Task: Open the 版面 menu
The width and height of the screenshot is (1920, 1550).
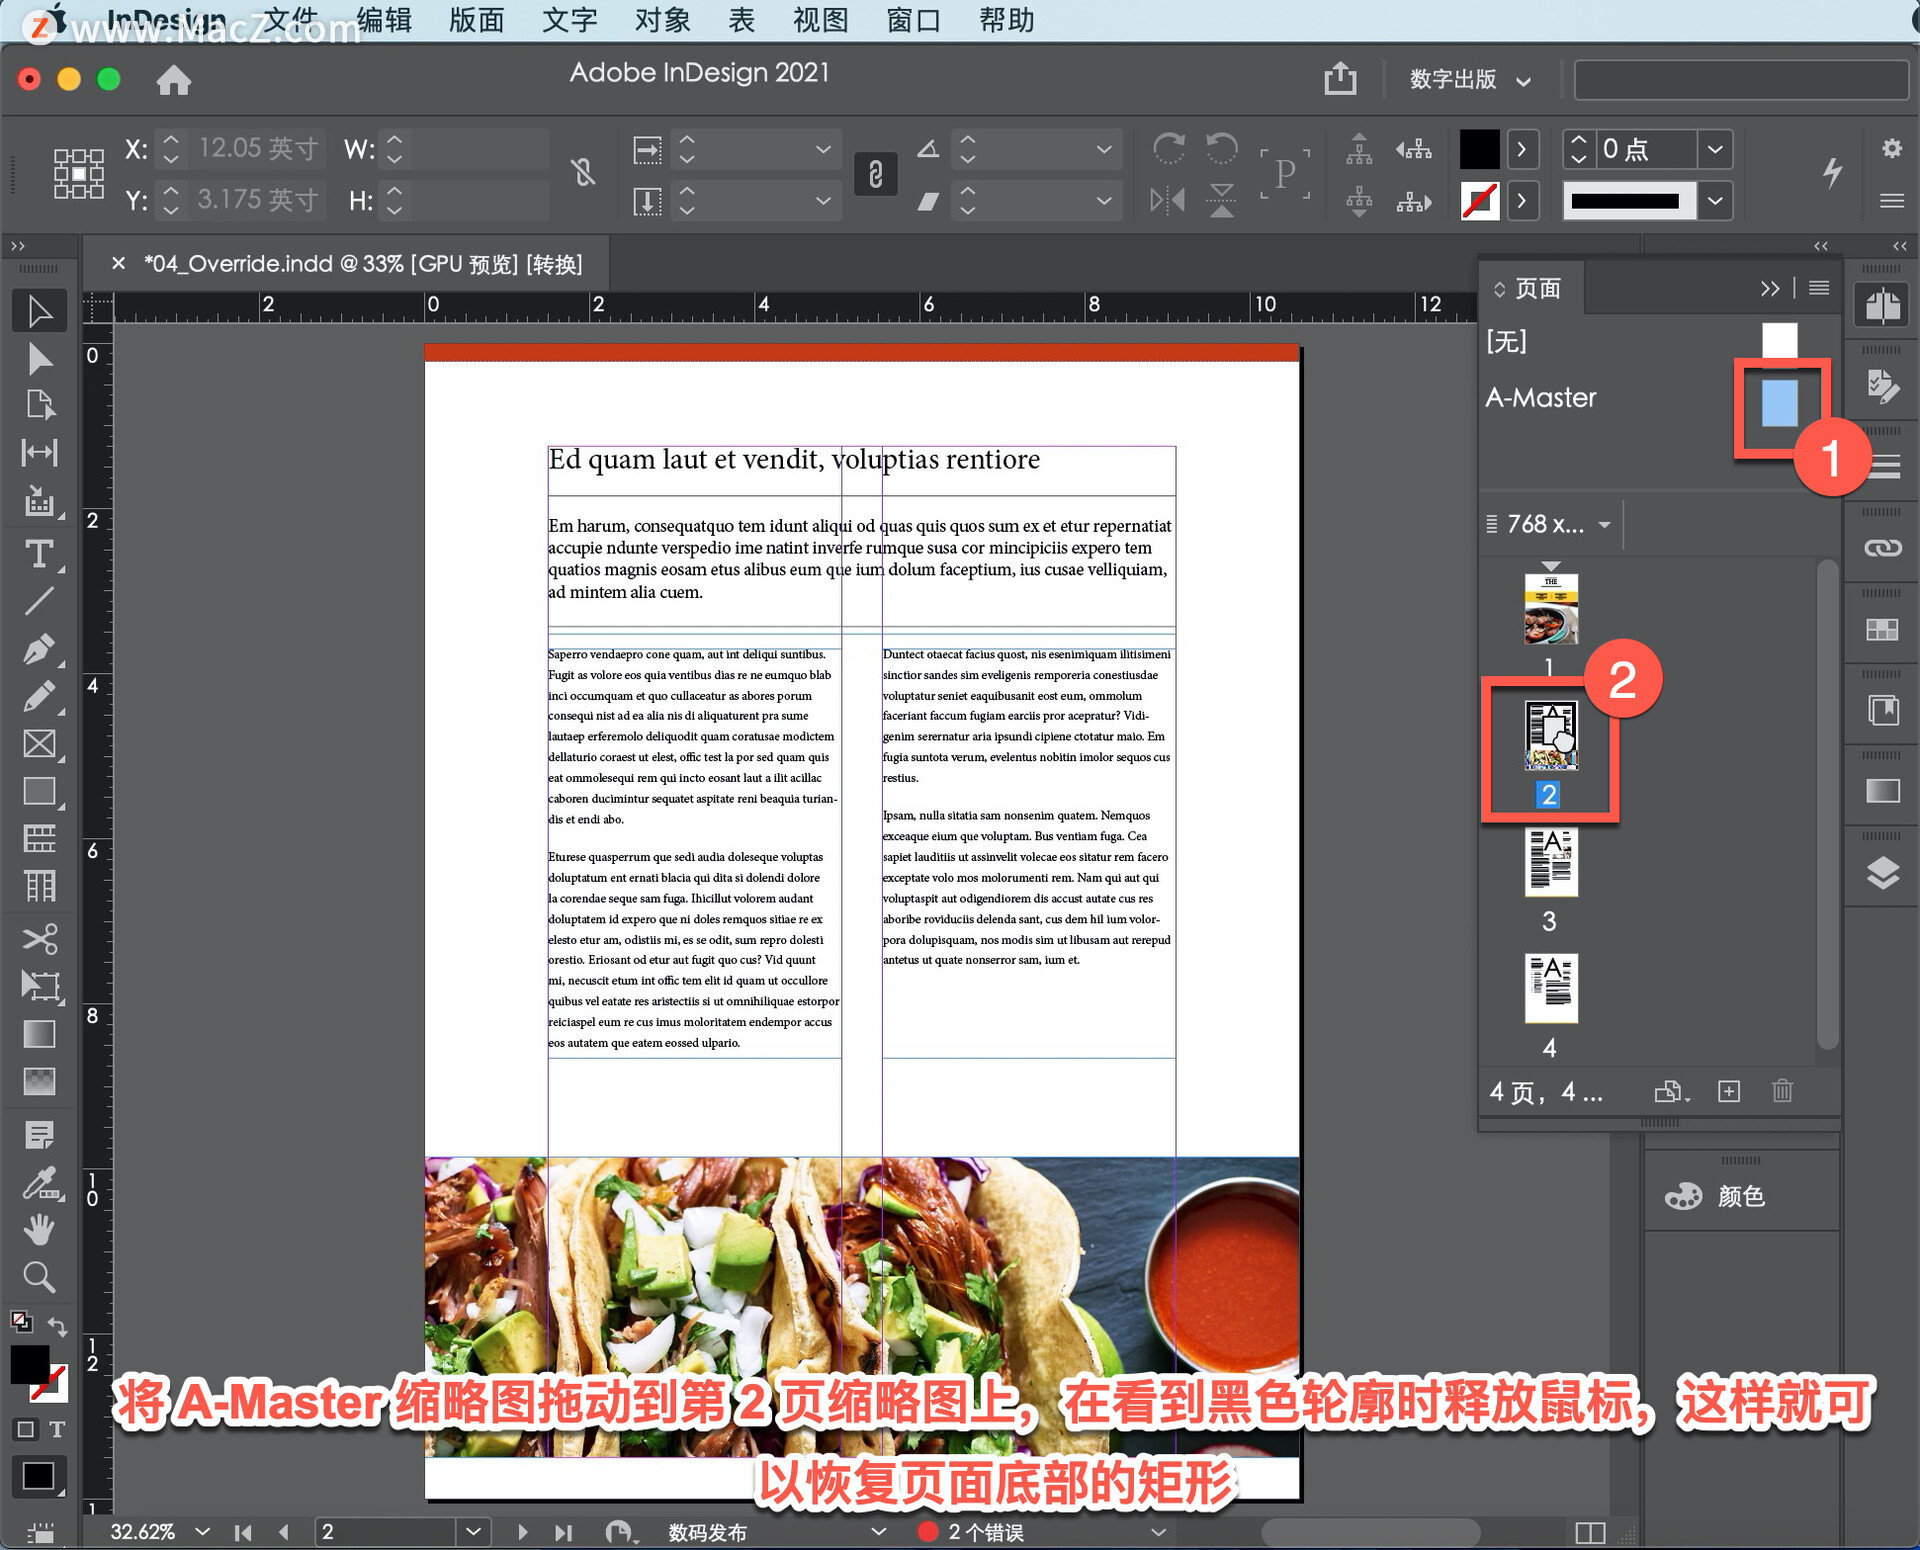Action: click(476, 20)
